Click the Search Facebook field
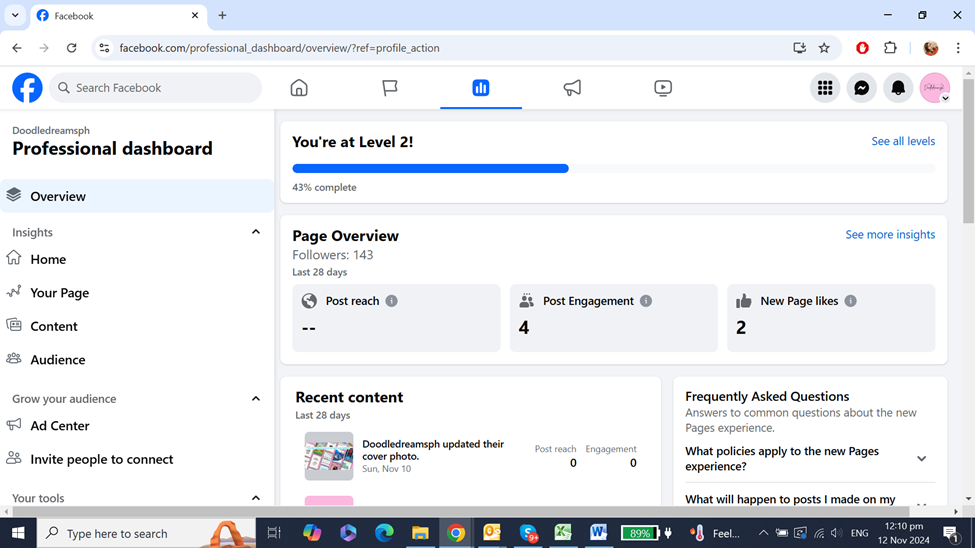This screenshot has width=975, height=548. (155, 88)
